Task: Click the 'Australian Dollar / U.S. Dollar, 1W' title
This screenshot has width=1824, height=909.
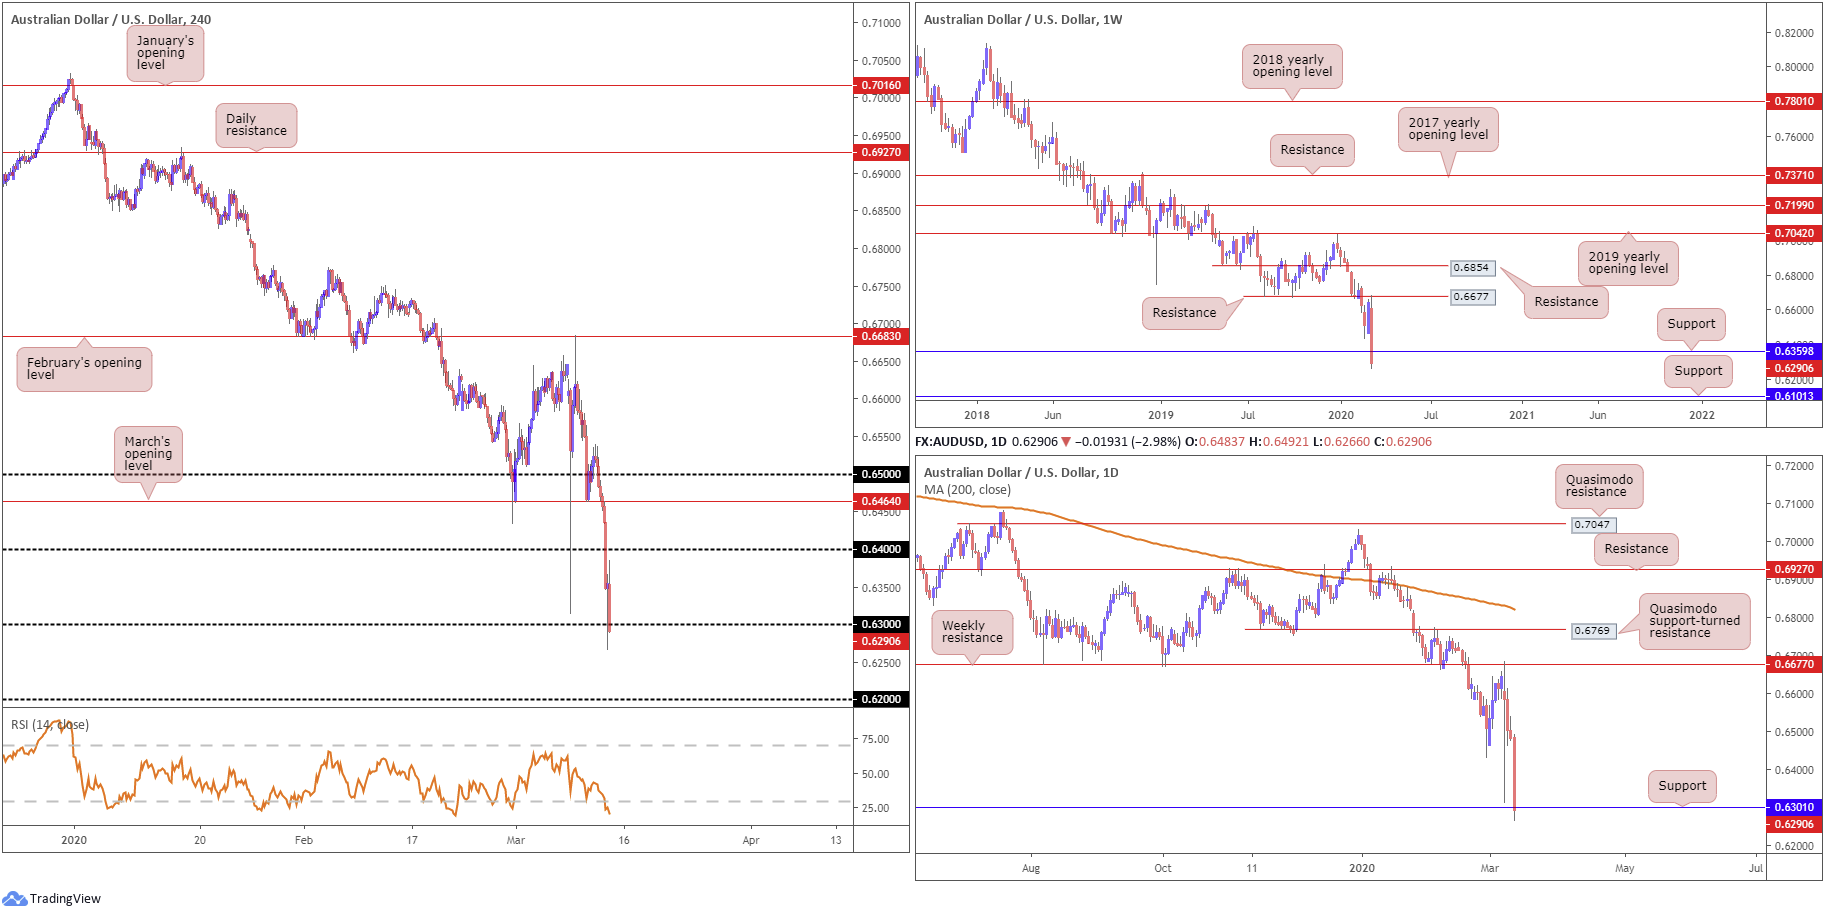Action: click(1023, 19)
